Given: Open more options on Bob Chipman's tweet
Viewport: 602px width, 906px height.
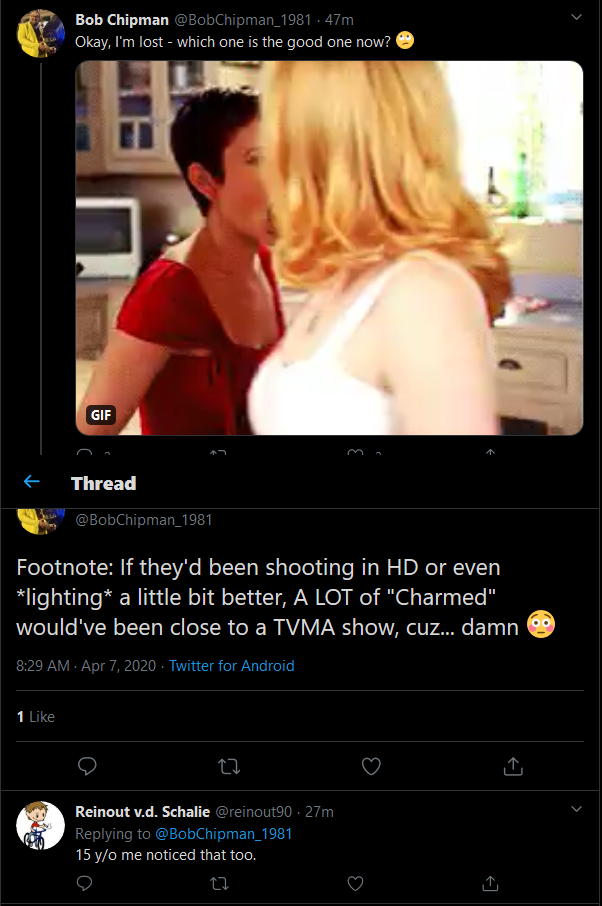Looking at the screenshot, I should pos(576,17).
